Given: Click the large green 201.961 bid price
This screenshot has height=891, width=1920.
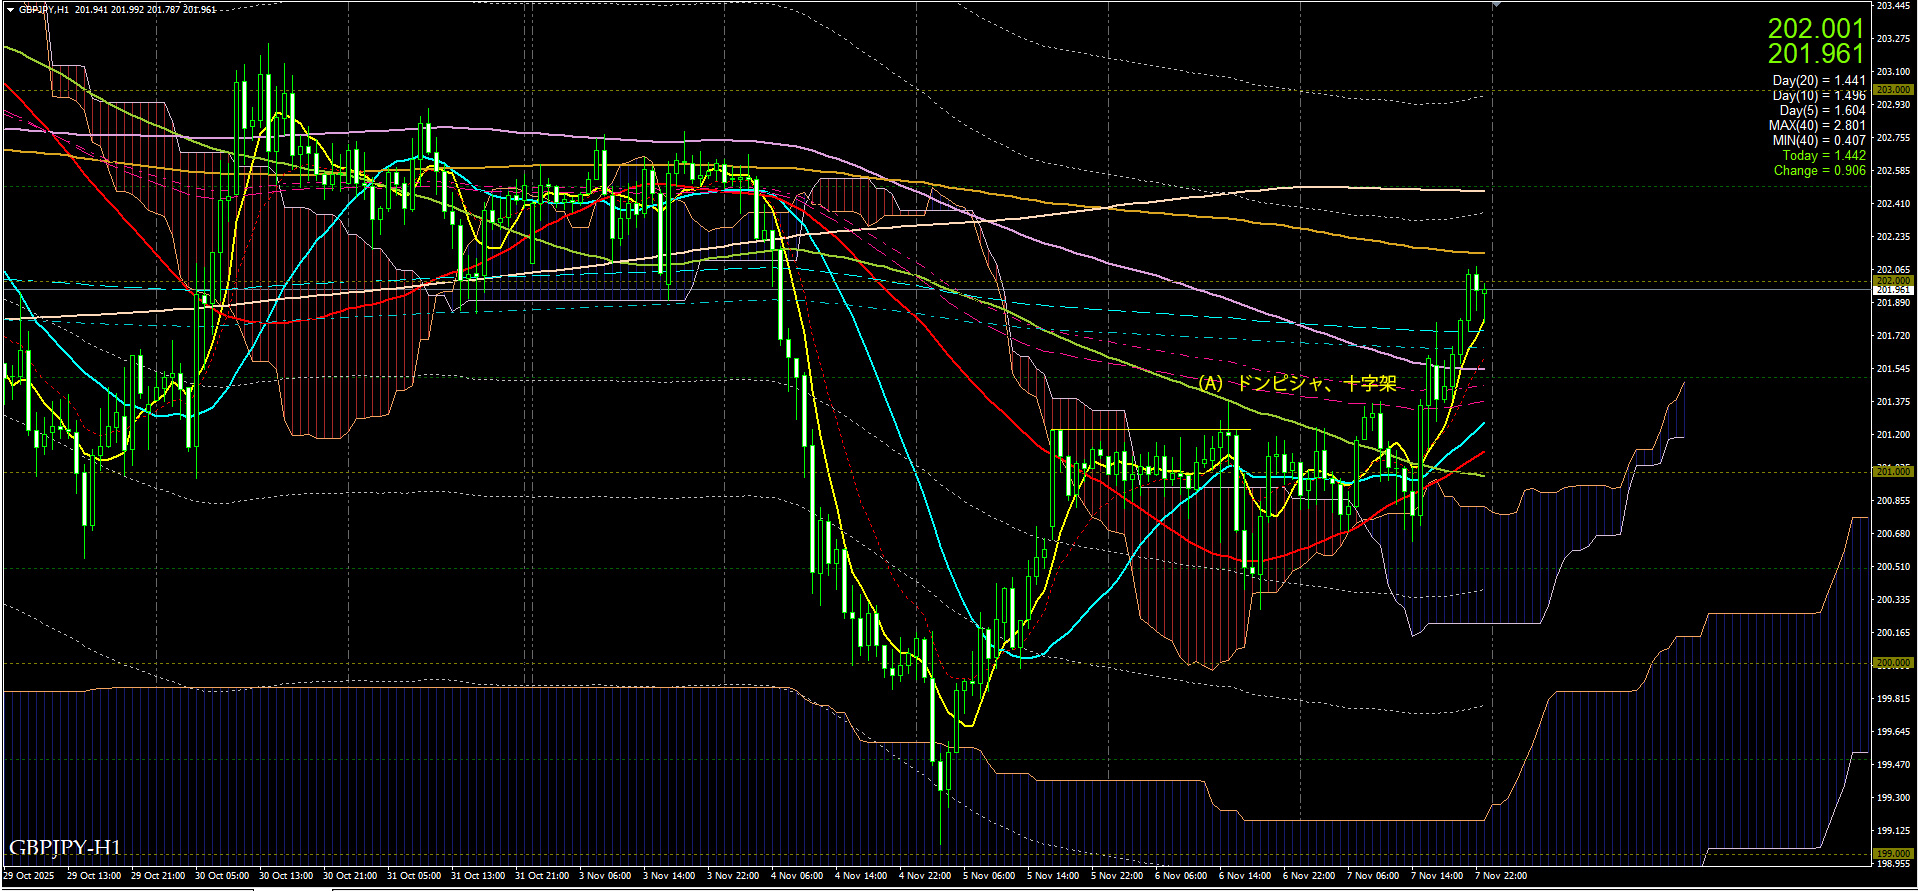Looking at the screenshot, I should click(1815, 54).
